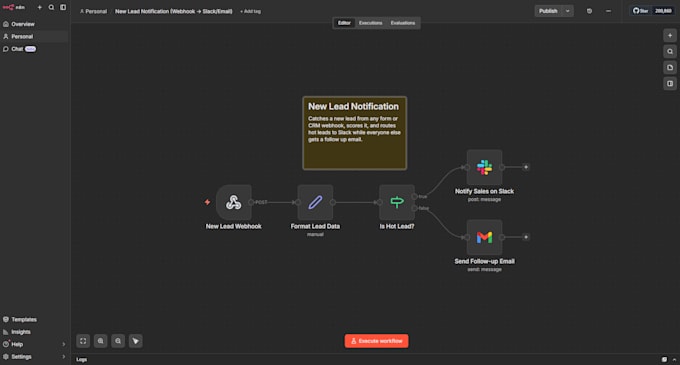Select the Send Follow-up Email Gmail node
Viewport: 680px width, 365px height.
pos(484,237)
